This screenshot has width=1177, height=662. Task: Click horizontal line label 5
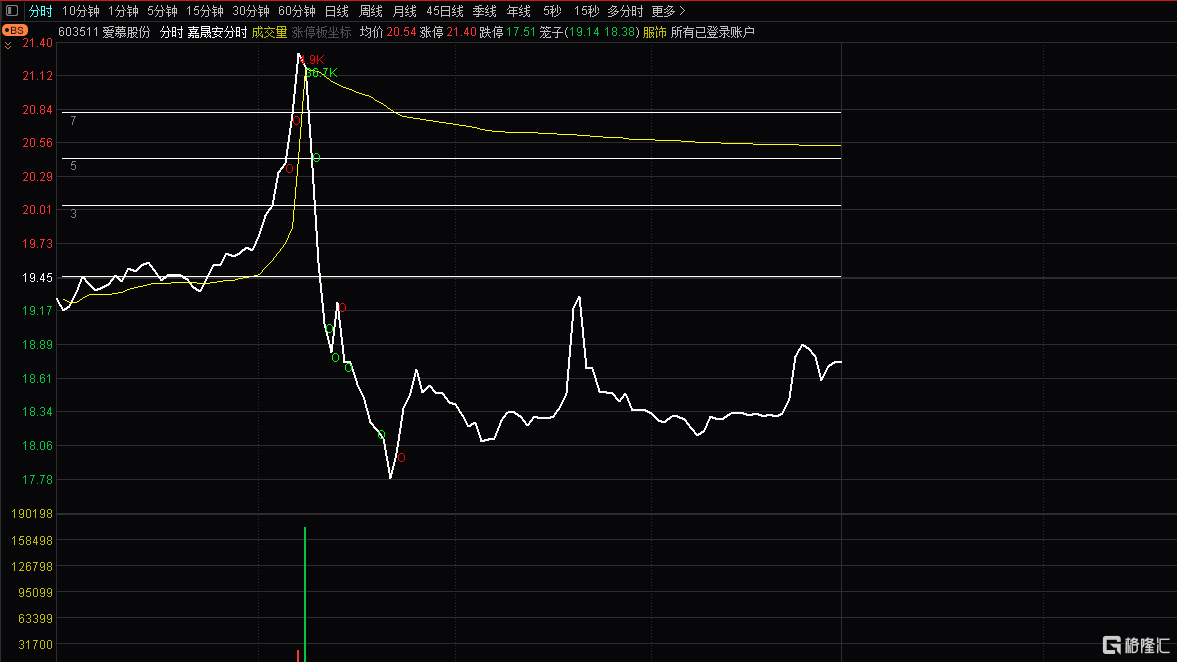point(73,166)
